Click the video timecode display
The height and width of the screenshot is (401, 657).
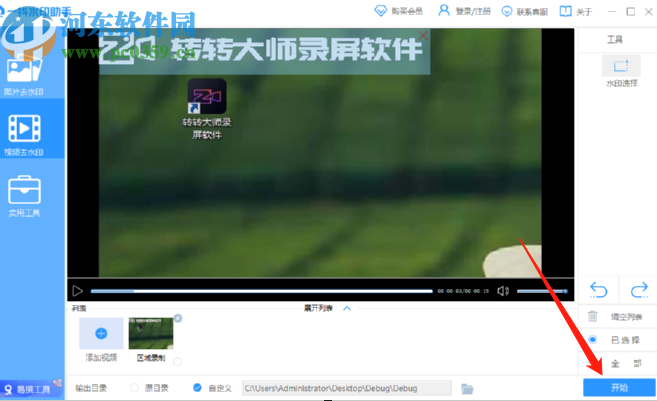[x=463, y=291]
